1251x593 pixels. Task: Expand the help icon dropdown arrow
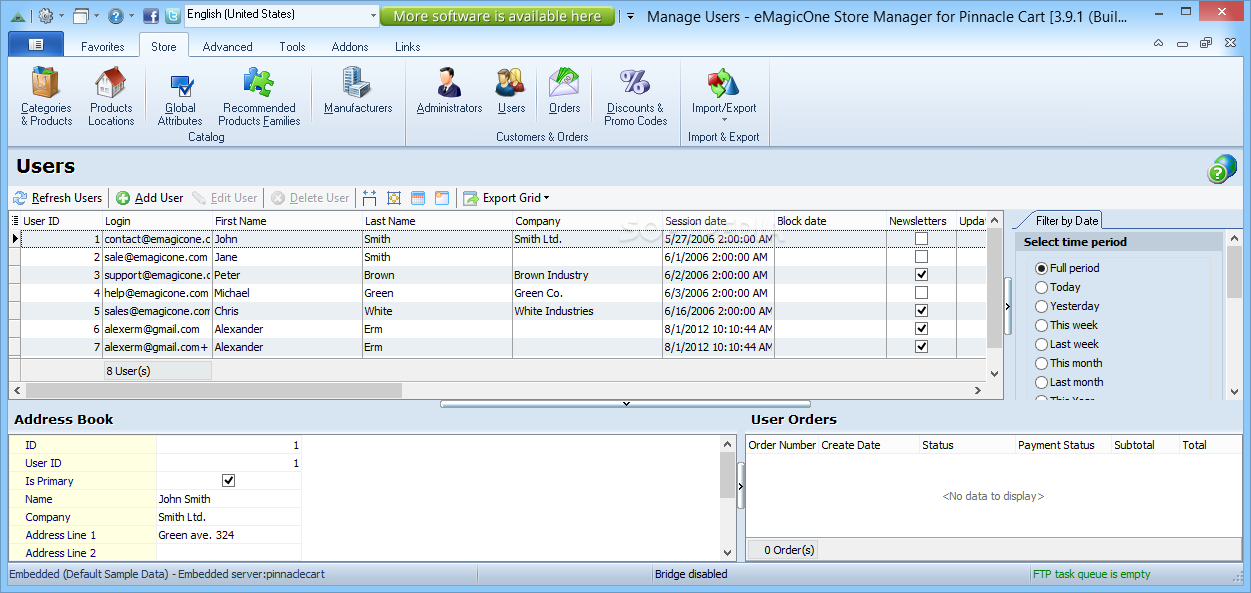(132, 16)
